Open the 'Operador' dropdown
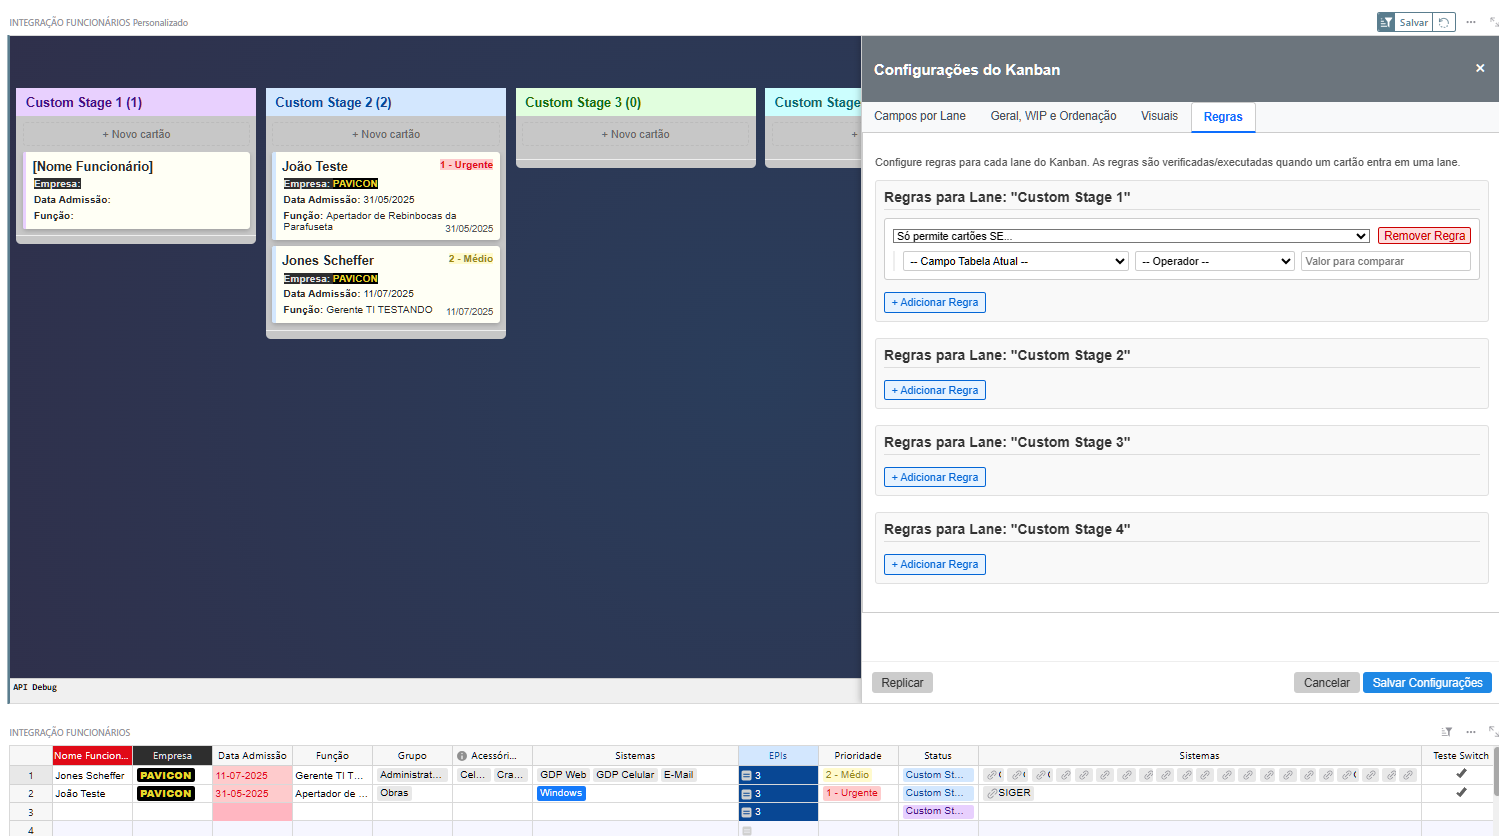 click(x=1215, y=261)
